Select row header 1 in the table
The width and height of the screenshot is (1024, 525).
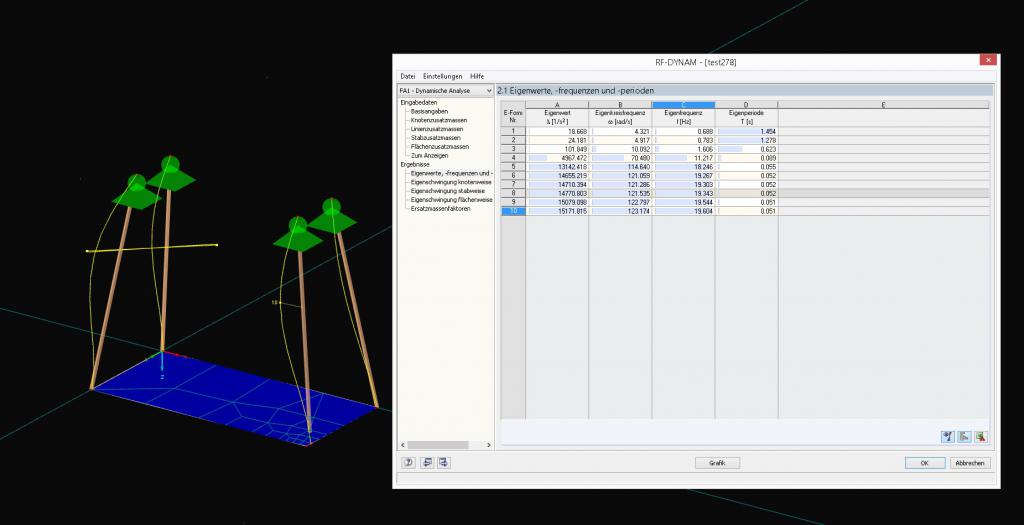(513, 131)
